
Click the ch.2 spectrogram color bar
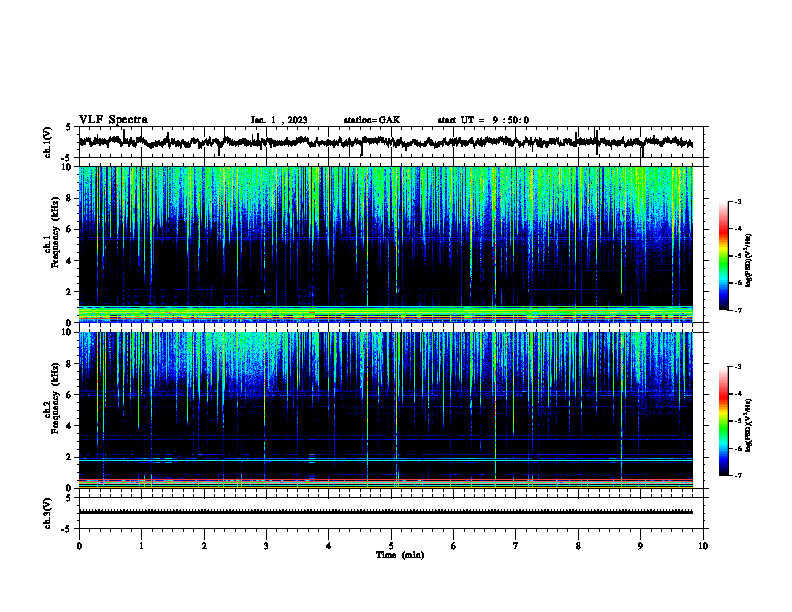click(x=723, y=421)
